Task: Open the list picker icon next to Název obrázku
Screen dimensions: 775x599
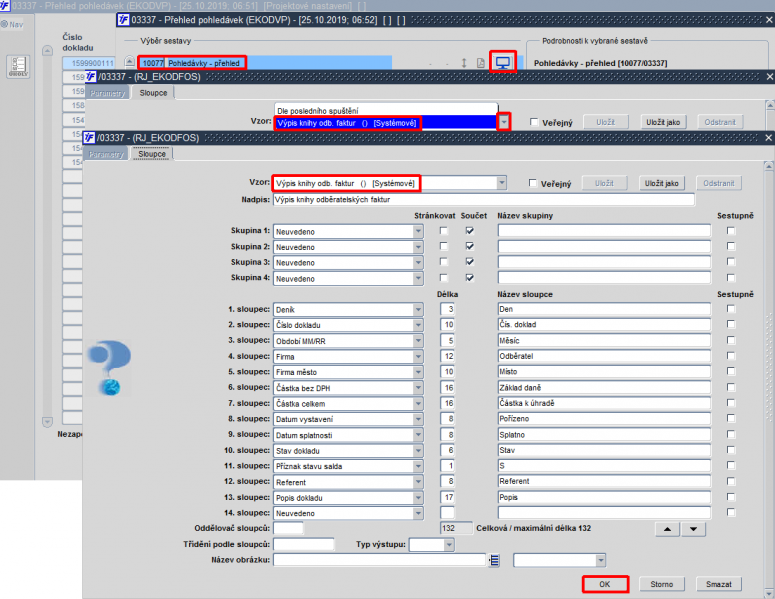Action: pos(494,560)
